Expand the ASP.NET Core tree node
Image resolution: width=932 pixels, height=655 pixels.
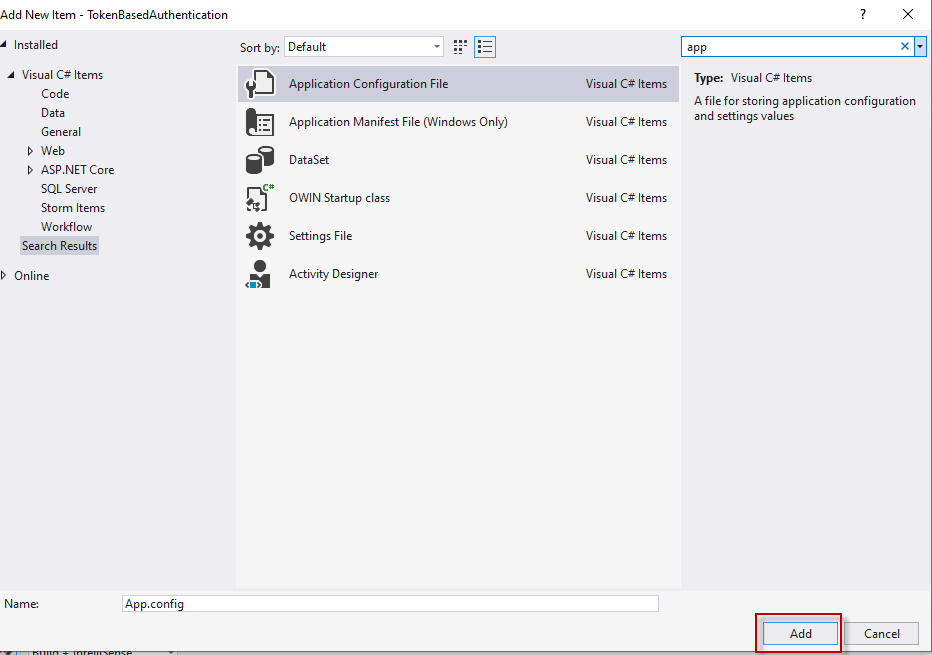[x=30, y=170]
